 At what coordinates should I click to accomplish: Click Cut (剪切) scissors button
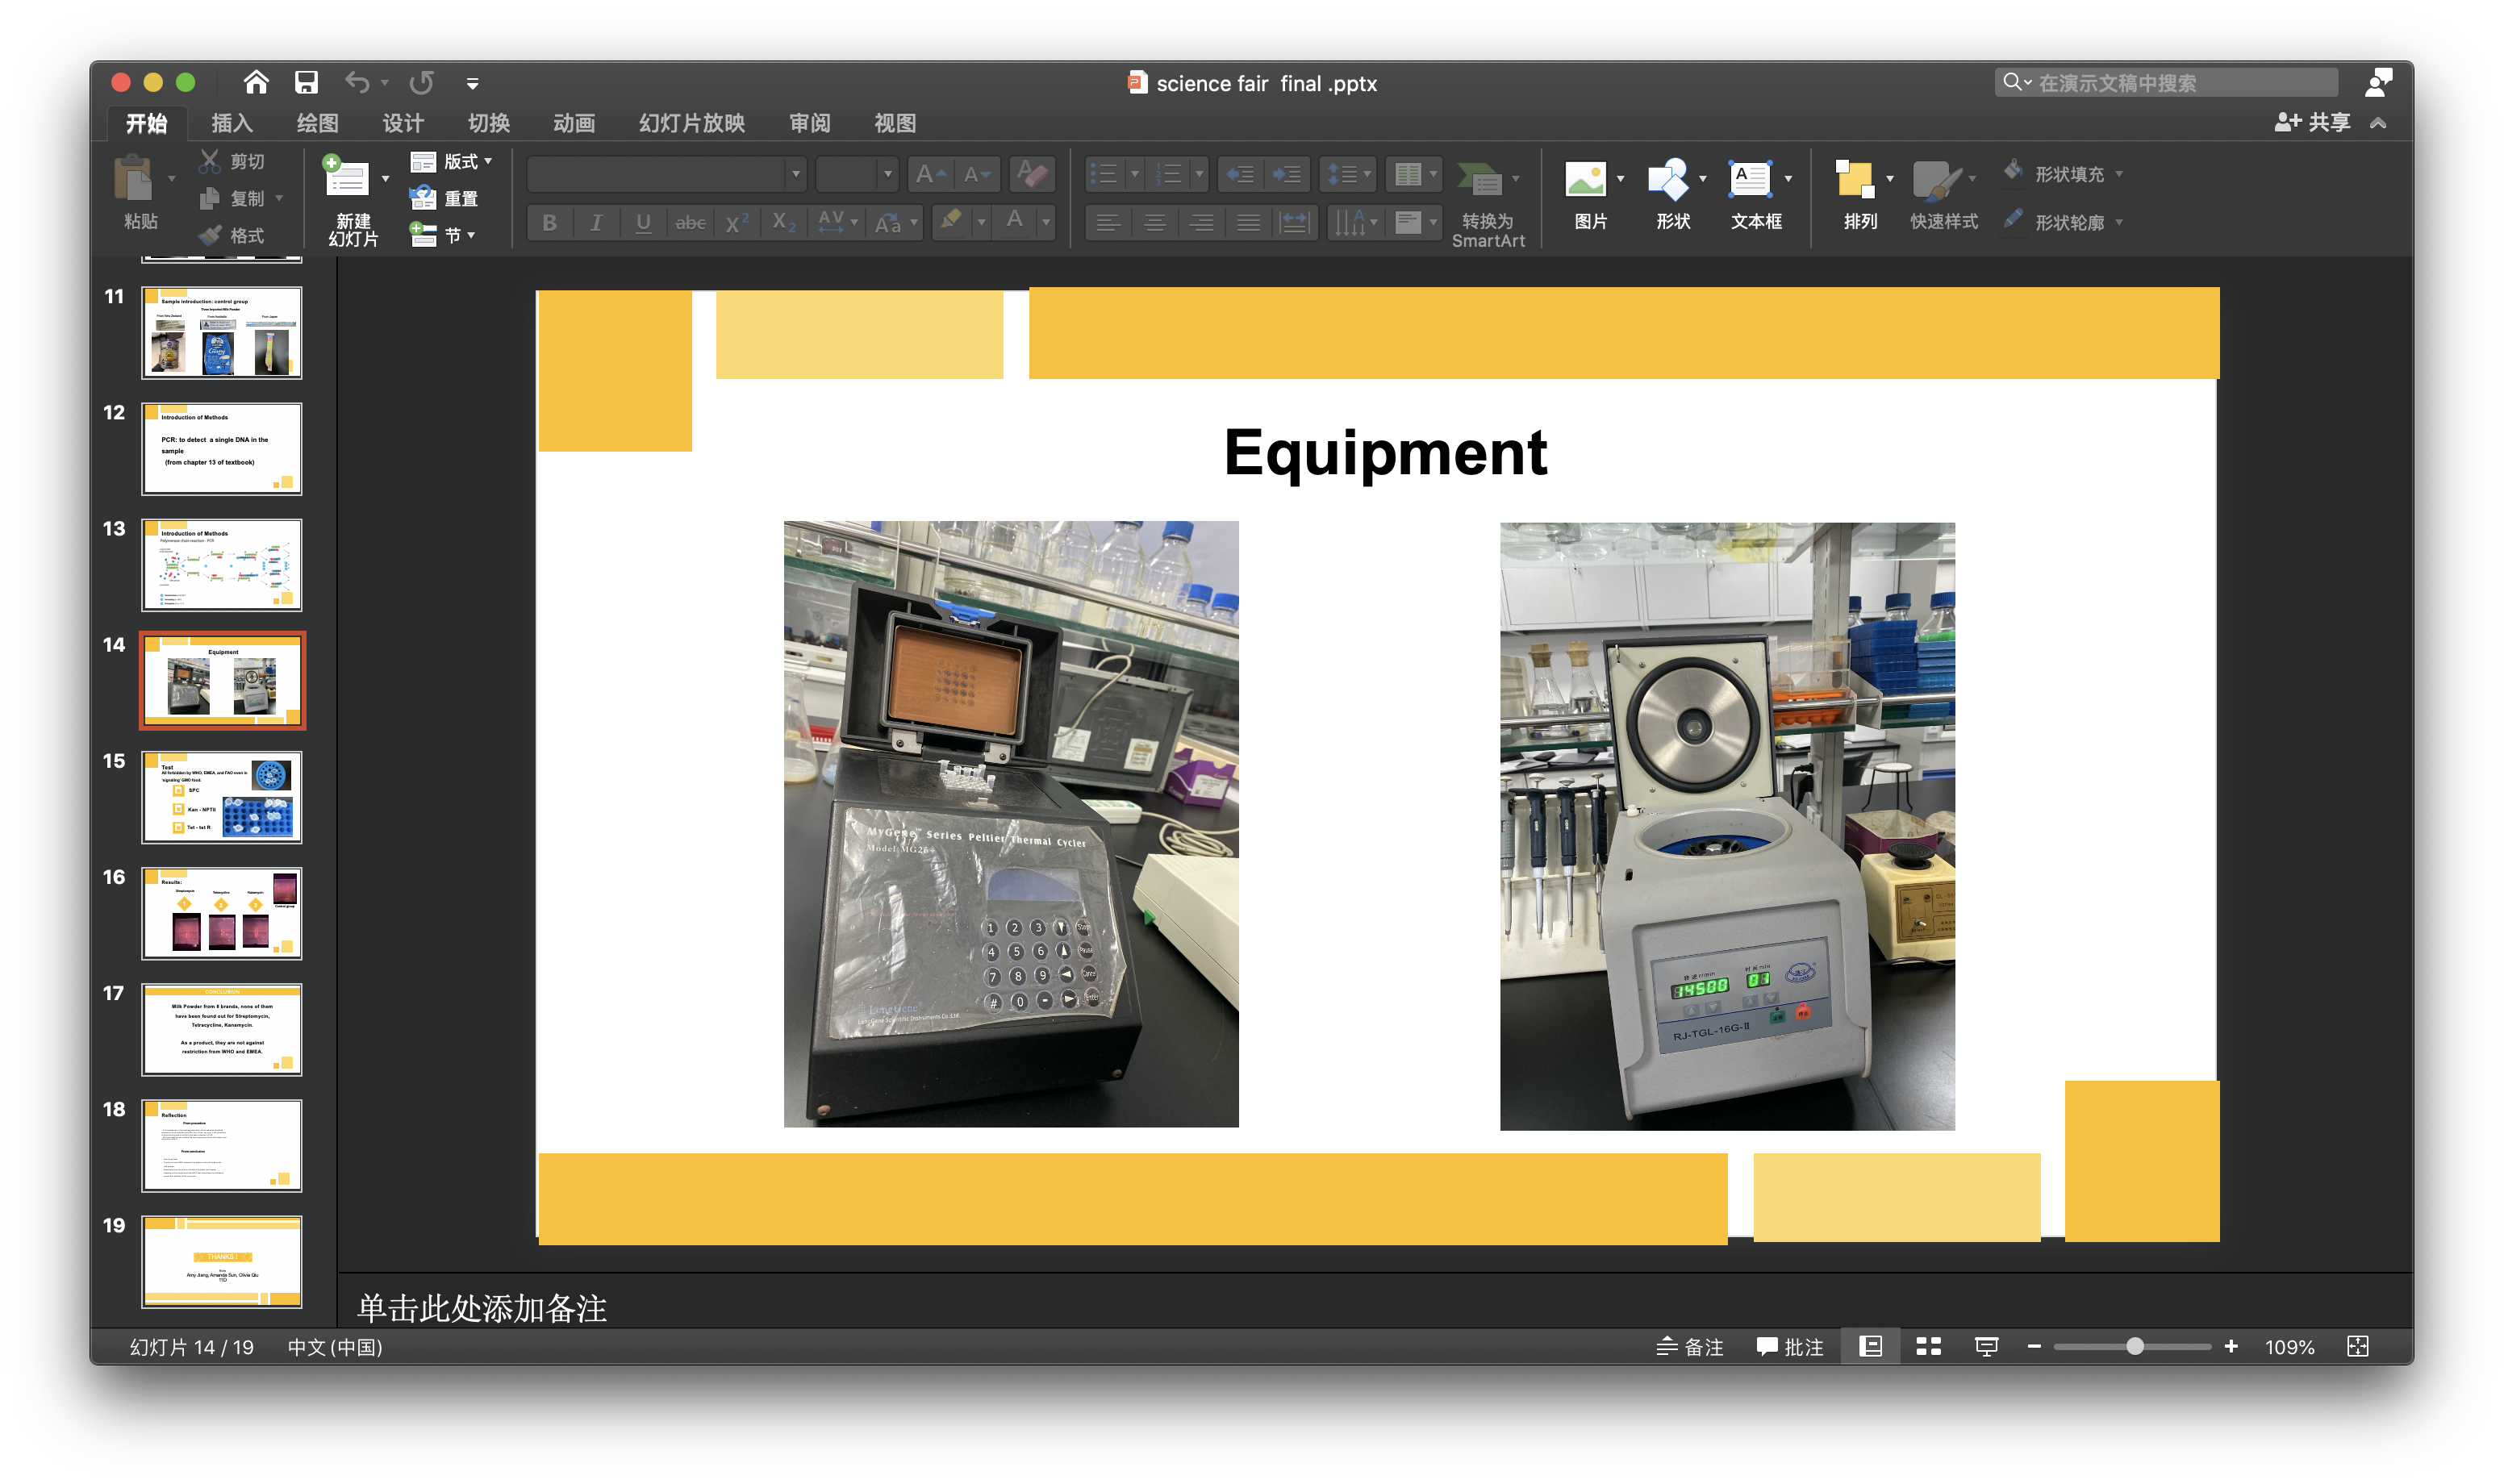[232, 161]
